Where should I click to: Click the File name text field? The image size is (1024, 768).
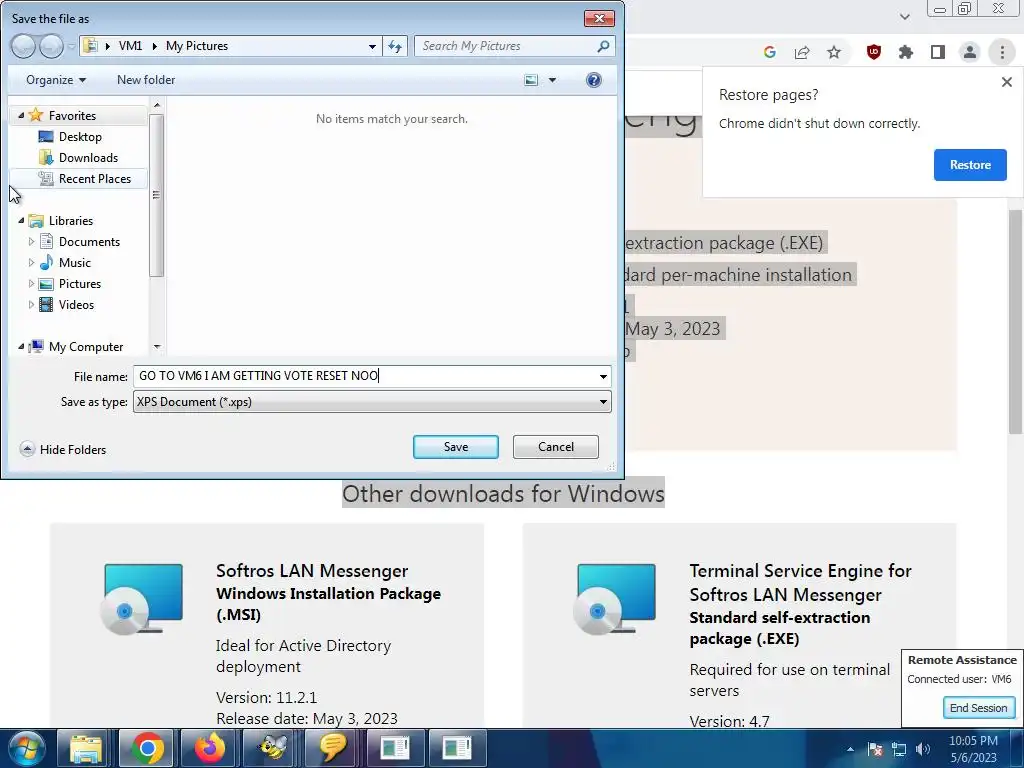pos(364,376)
